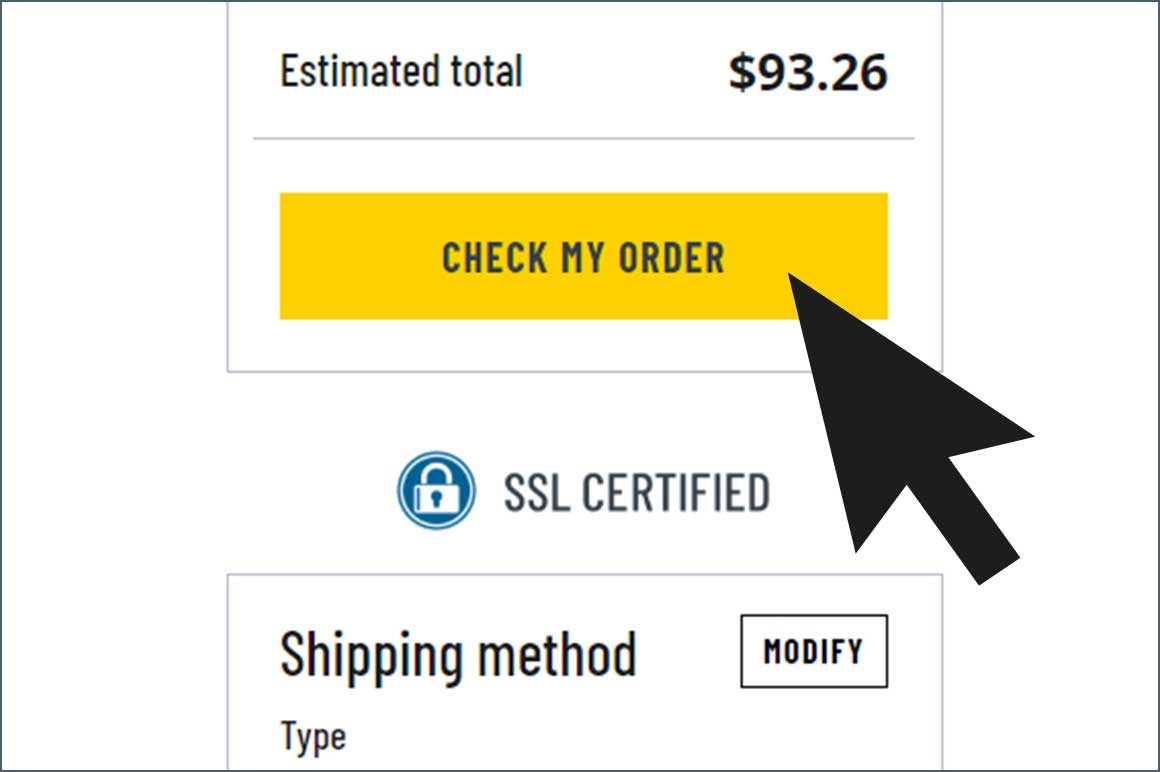Submit order review via CHECK MY ORDER
This screenshot has height=772, width=1160.
pos(583,256)
